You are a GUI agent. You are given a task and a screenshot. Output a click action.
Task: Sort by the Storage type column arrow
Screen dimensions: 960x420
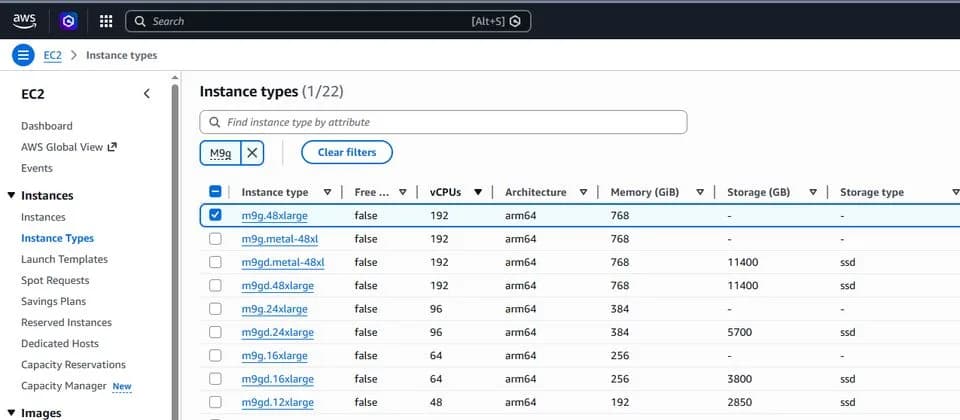pos(955,192)
